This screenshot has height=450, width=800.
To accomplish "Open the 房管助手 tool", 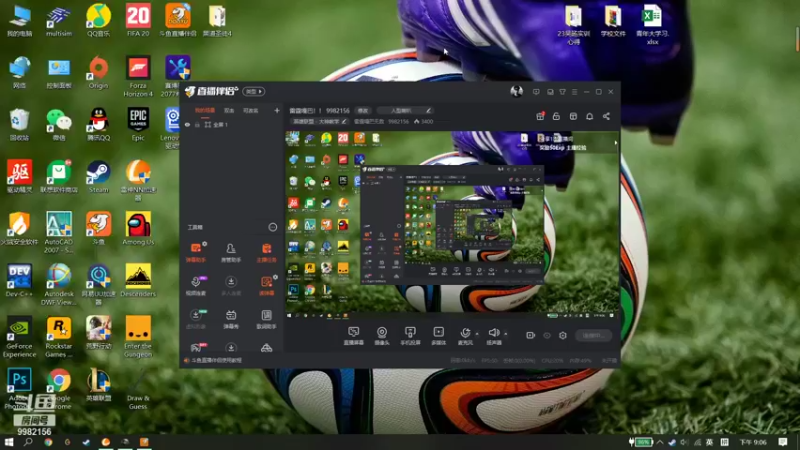I will tap(231, 253).
